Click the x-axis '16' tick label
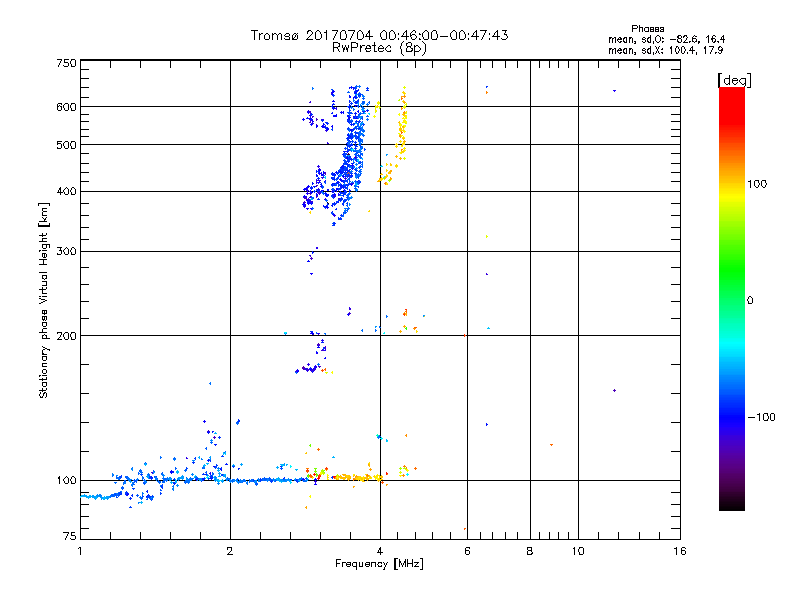Screen dimensions: 800x600 tap(680, 551)
